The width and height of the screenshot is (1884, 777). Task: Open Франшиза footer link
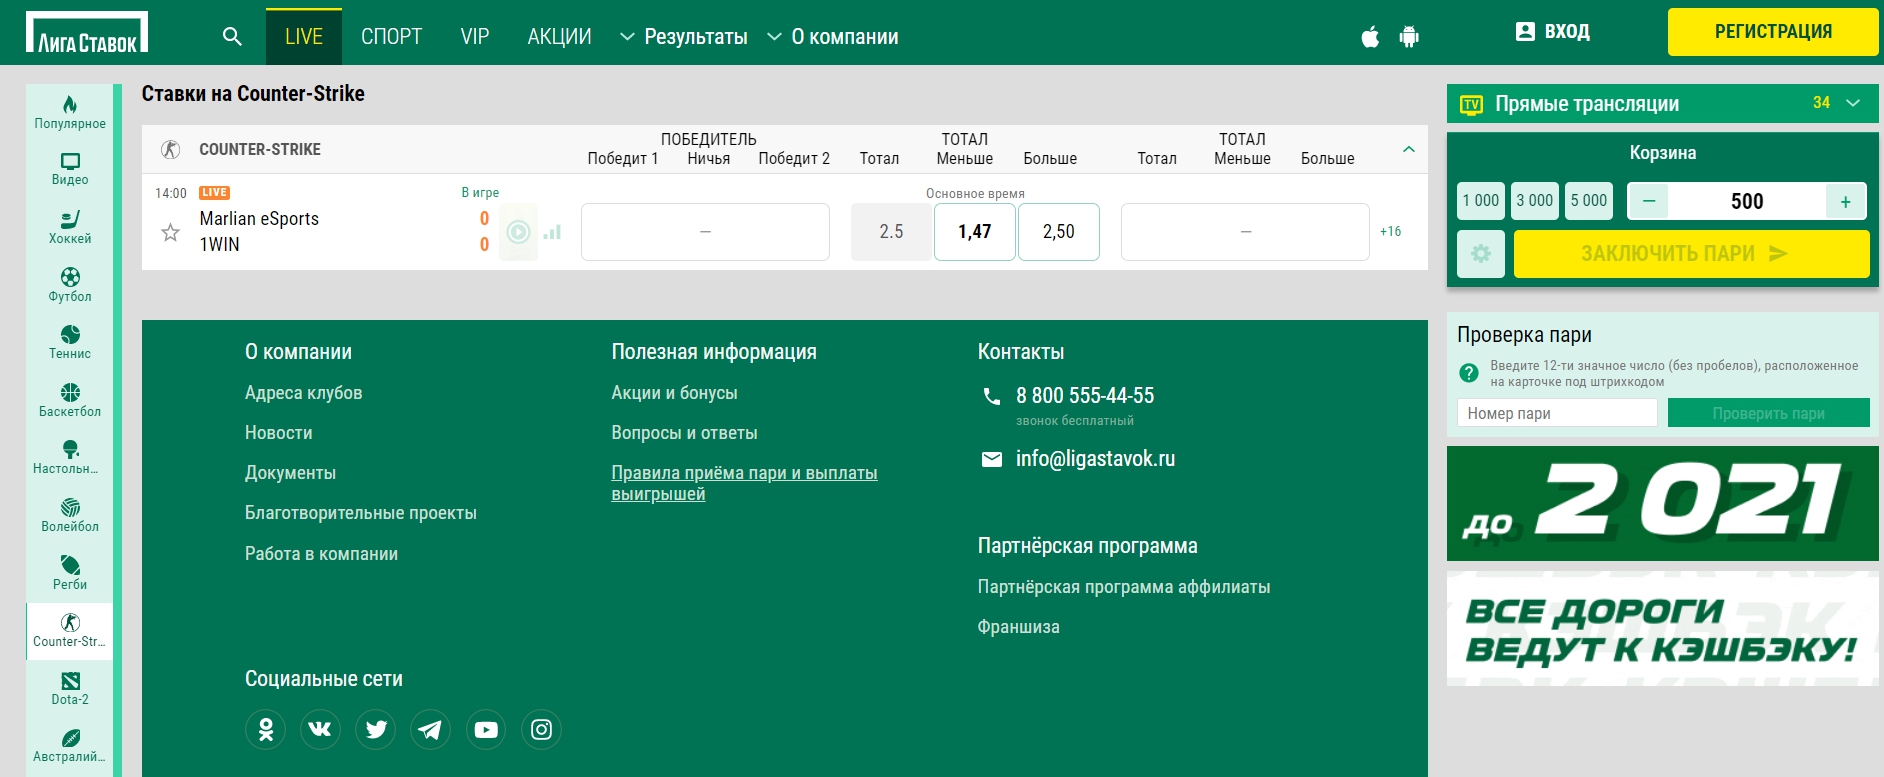tap(1019, 627)
